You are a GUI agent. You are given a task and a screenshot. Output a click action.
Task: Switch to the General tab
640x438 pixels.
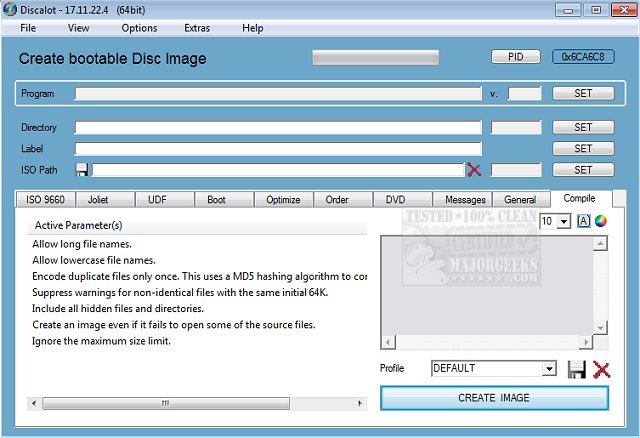tap(521, 200)
